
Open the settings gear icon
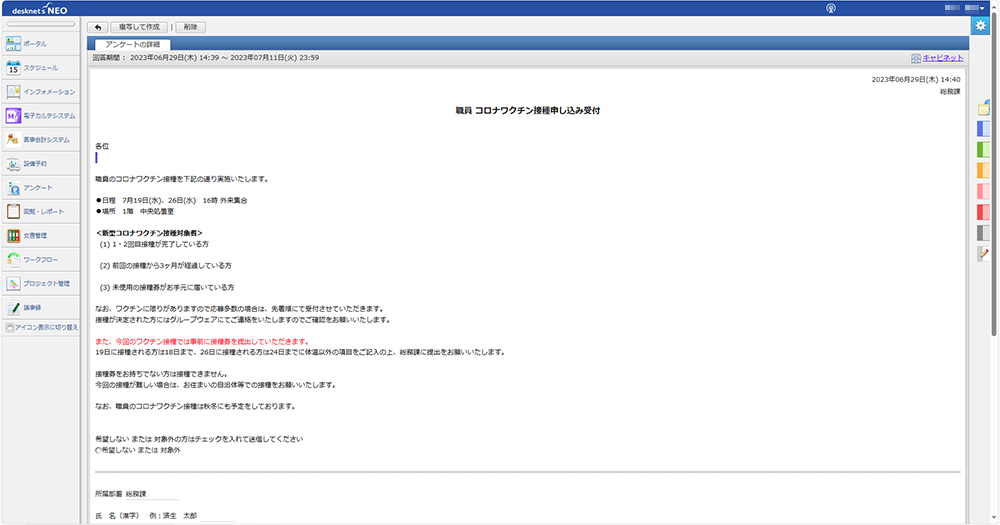[x=980, y=26]
